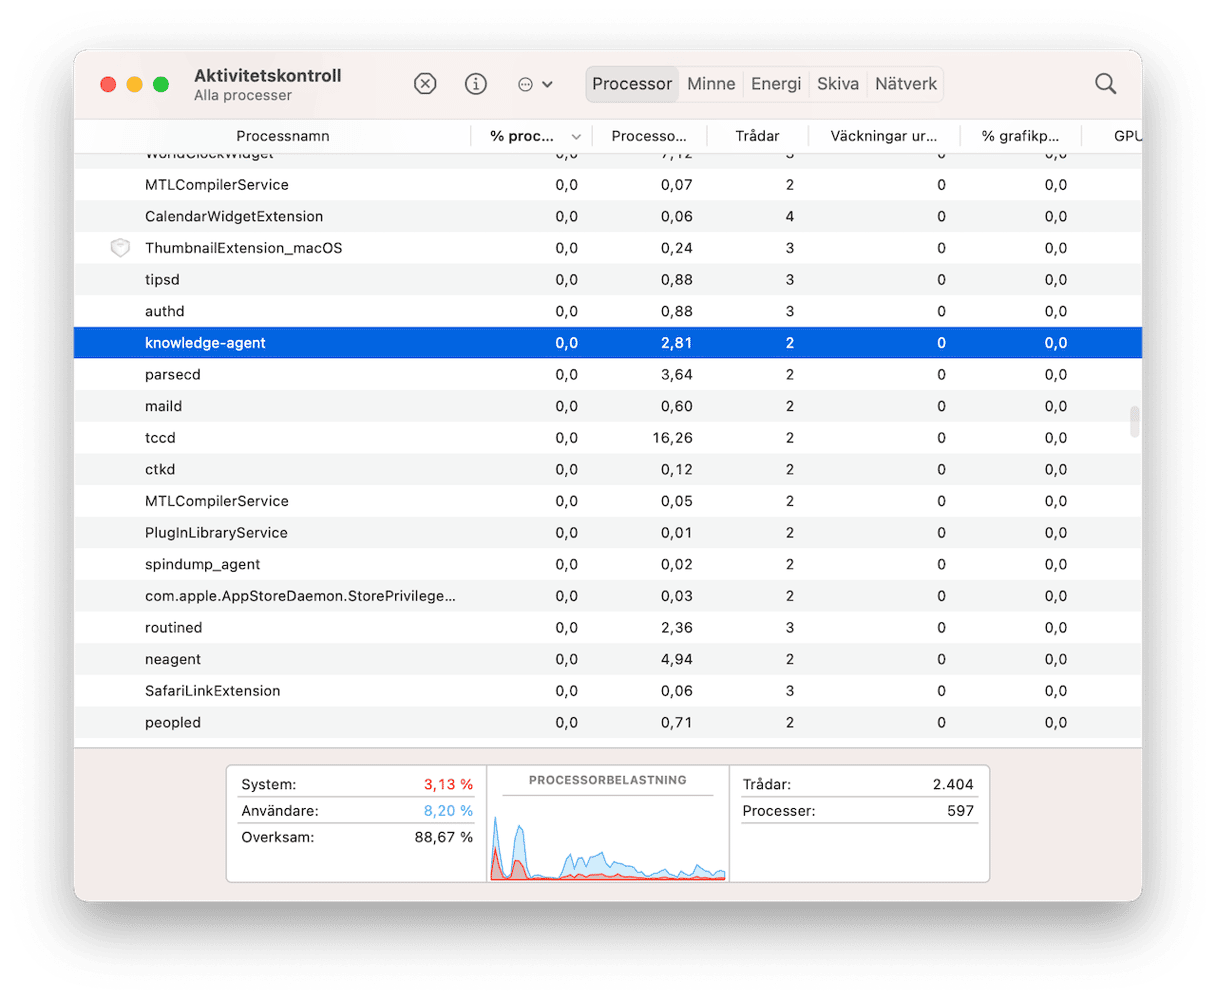Select the first MTLCompilerService row with 0,07
The image size is (1216, 999).
[608, 185]
